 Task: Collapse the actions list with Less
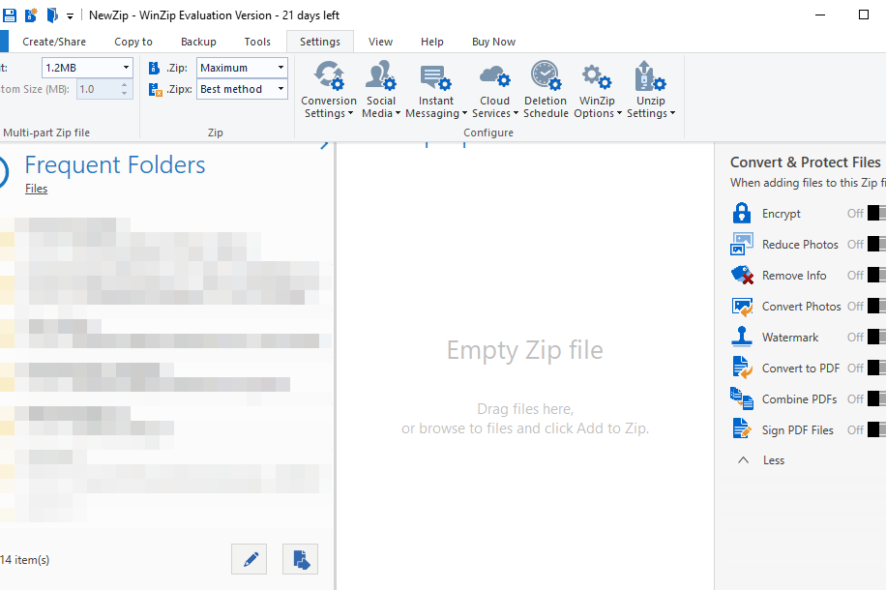tap(761, 460)
